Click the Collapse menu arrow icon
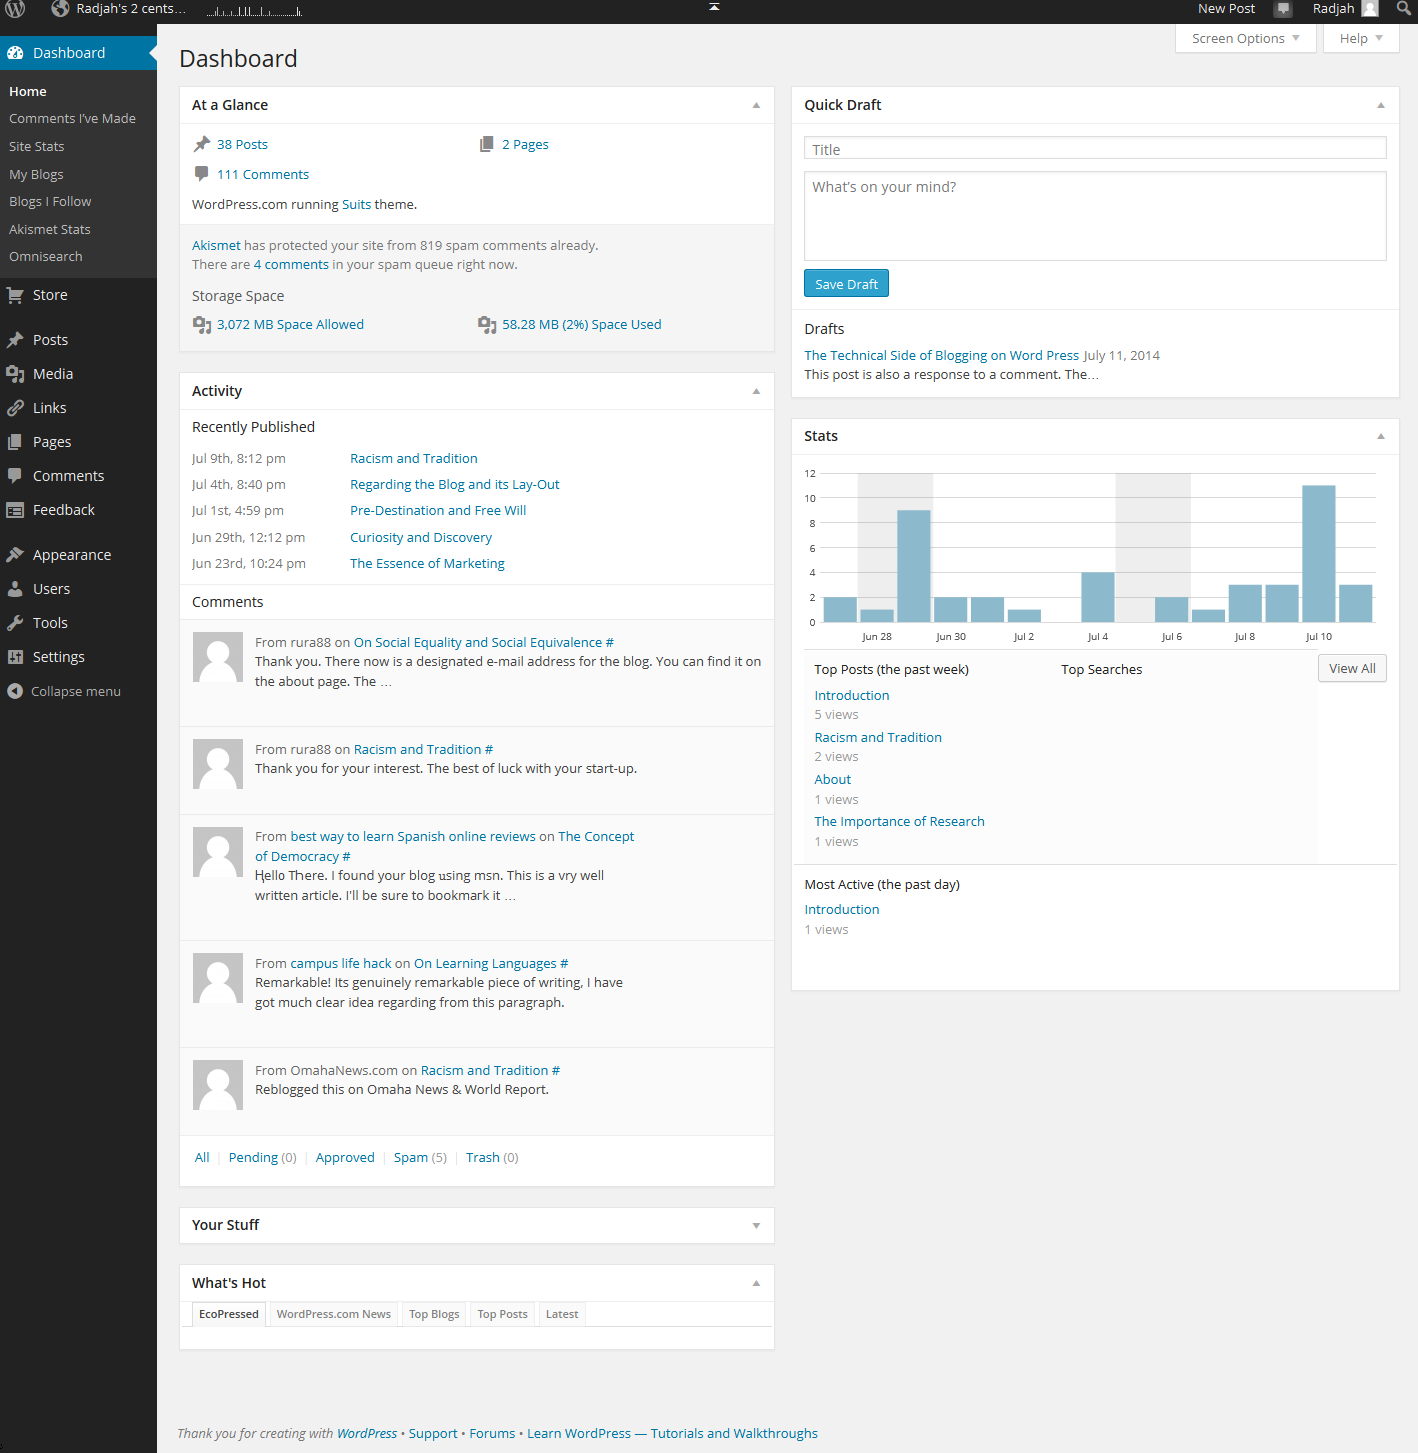The height and width of the screenshot is (1453, 1418). 15,691
